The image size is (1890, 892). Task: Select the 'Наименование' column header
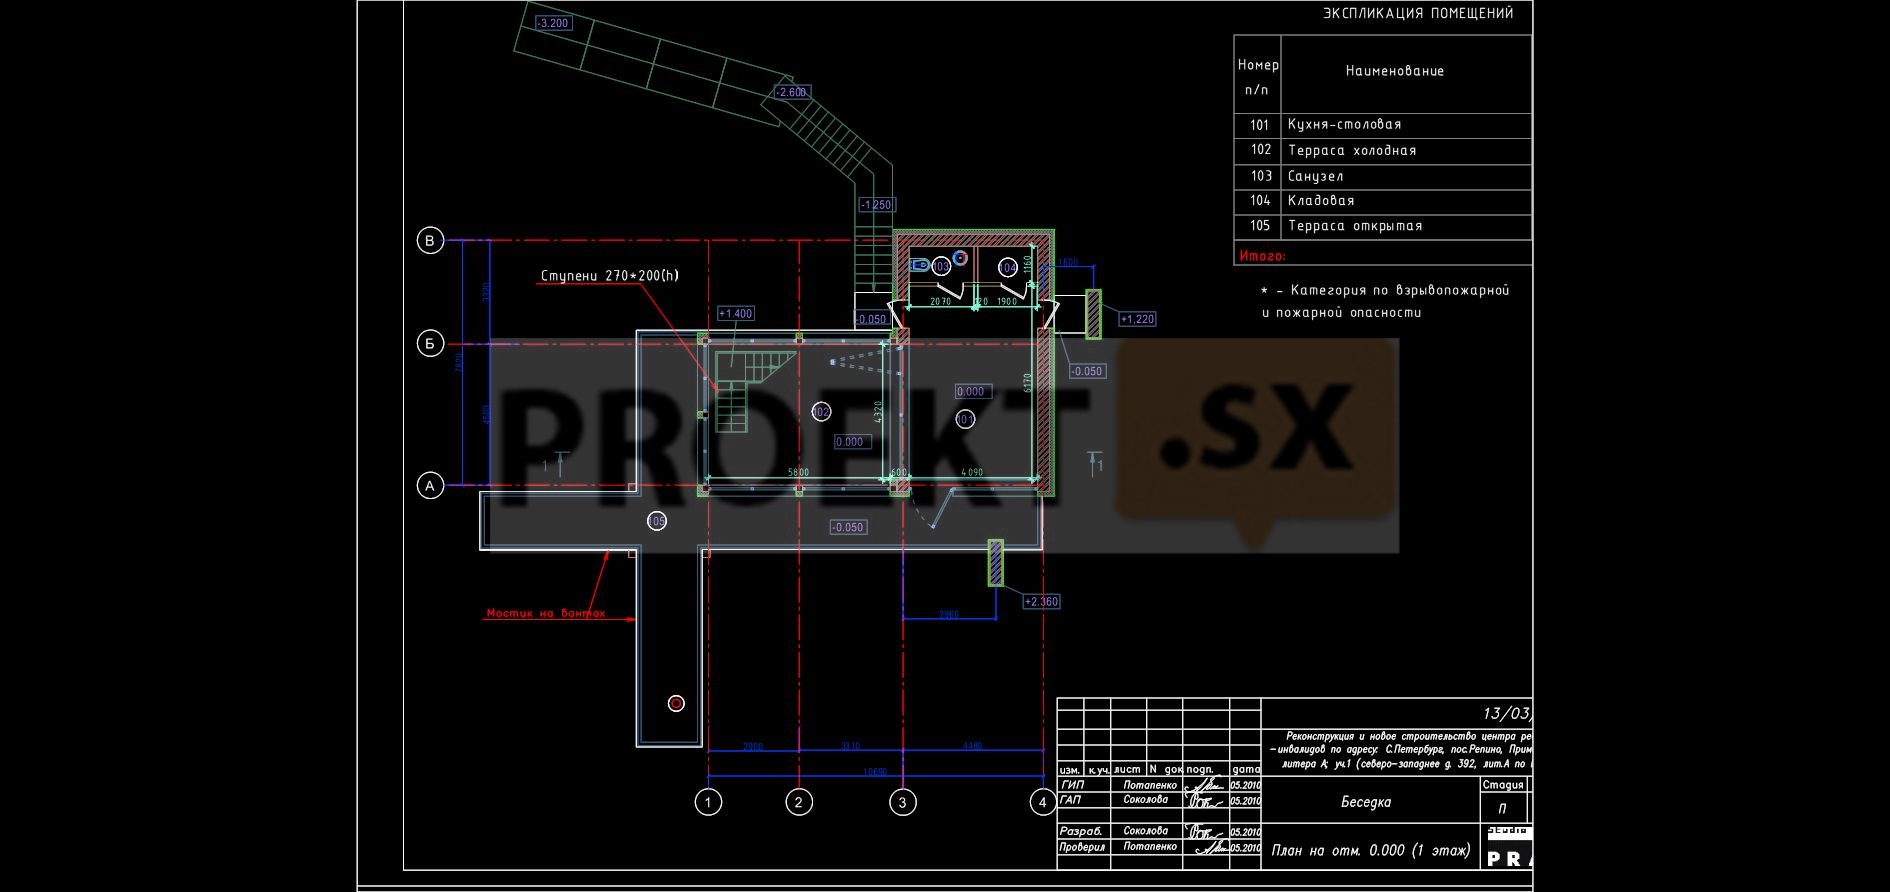tap(1394, 71)
